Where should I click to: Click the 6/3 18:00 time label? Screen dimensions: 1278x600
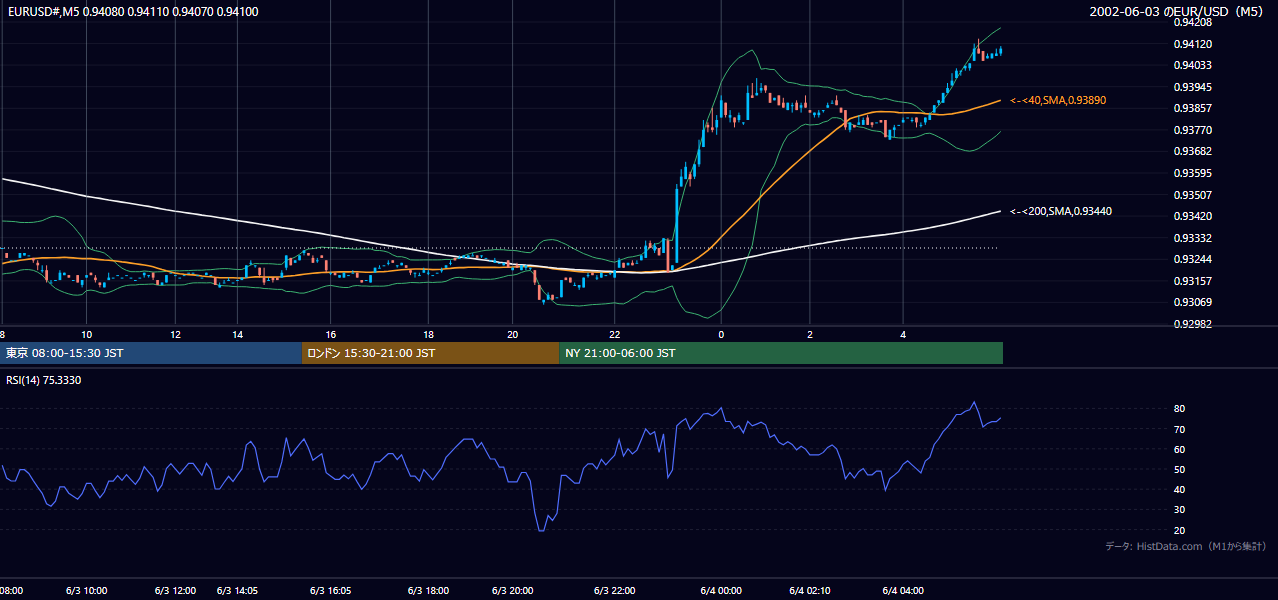click(x=428, y=591)
